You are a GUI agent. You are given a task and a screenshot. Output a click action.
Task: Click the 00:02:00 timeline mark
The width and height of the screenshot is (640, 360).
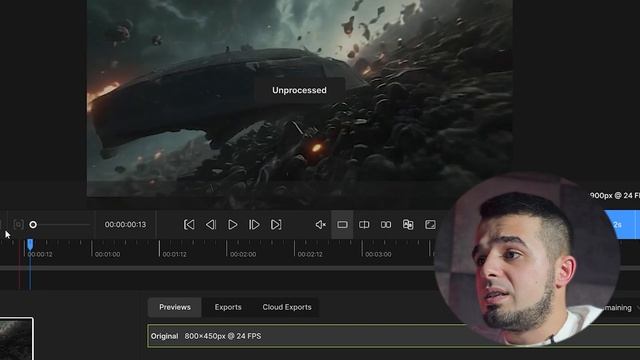[243, 254]
